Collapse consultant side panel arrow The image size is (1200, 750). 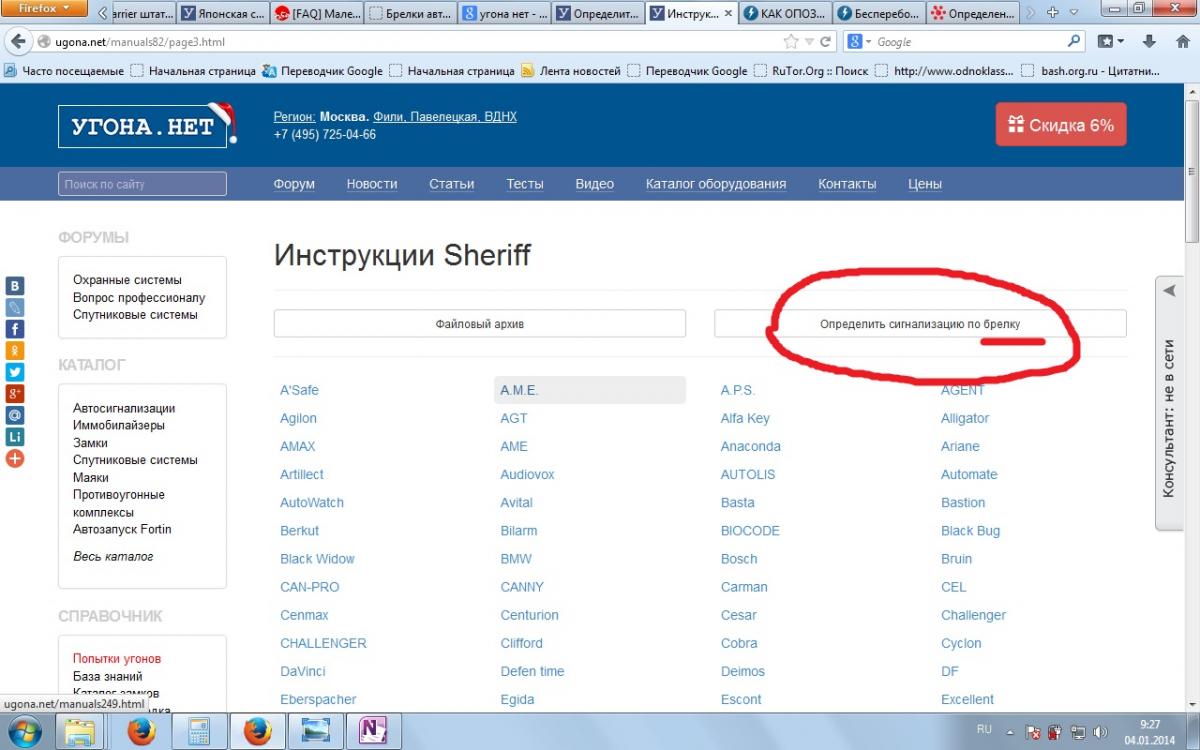pos(1168,290)
